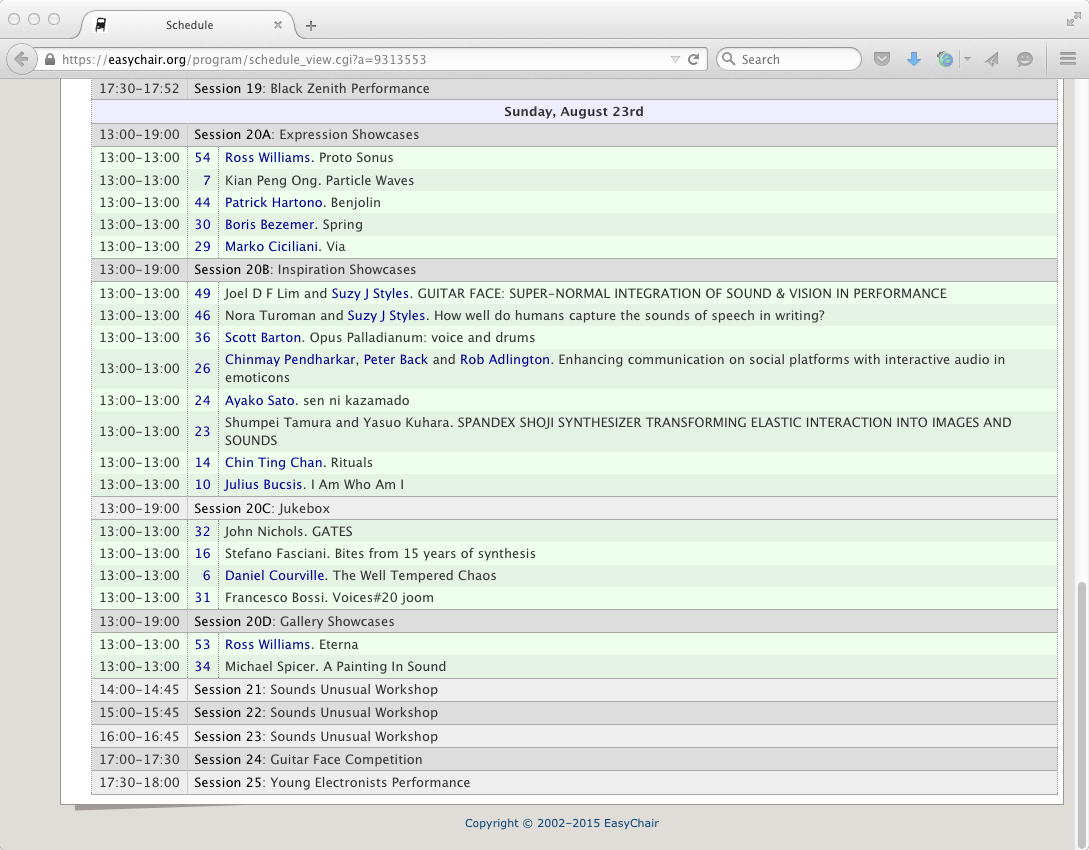Open a new tab with plus button
Screen dimensions: 1089x850
(311, 25)
